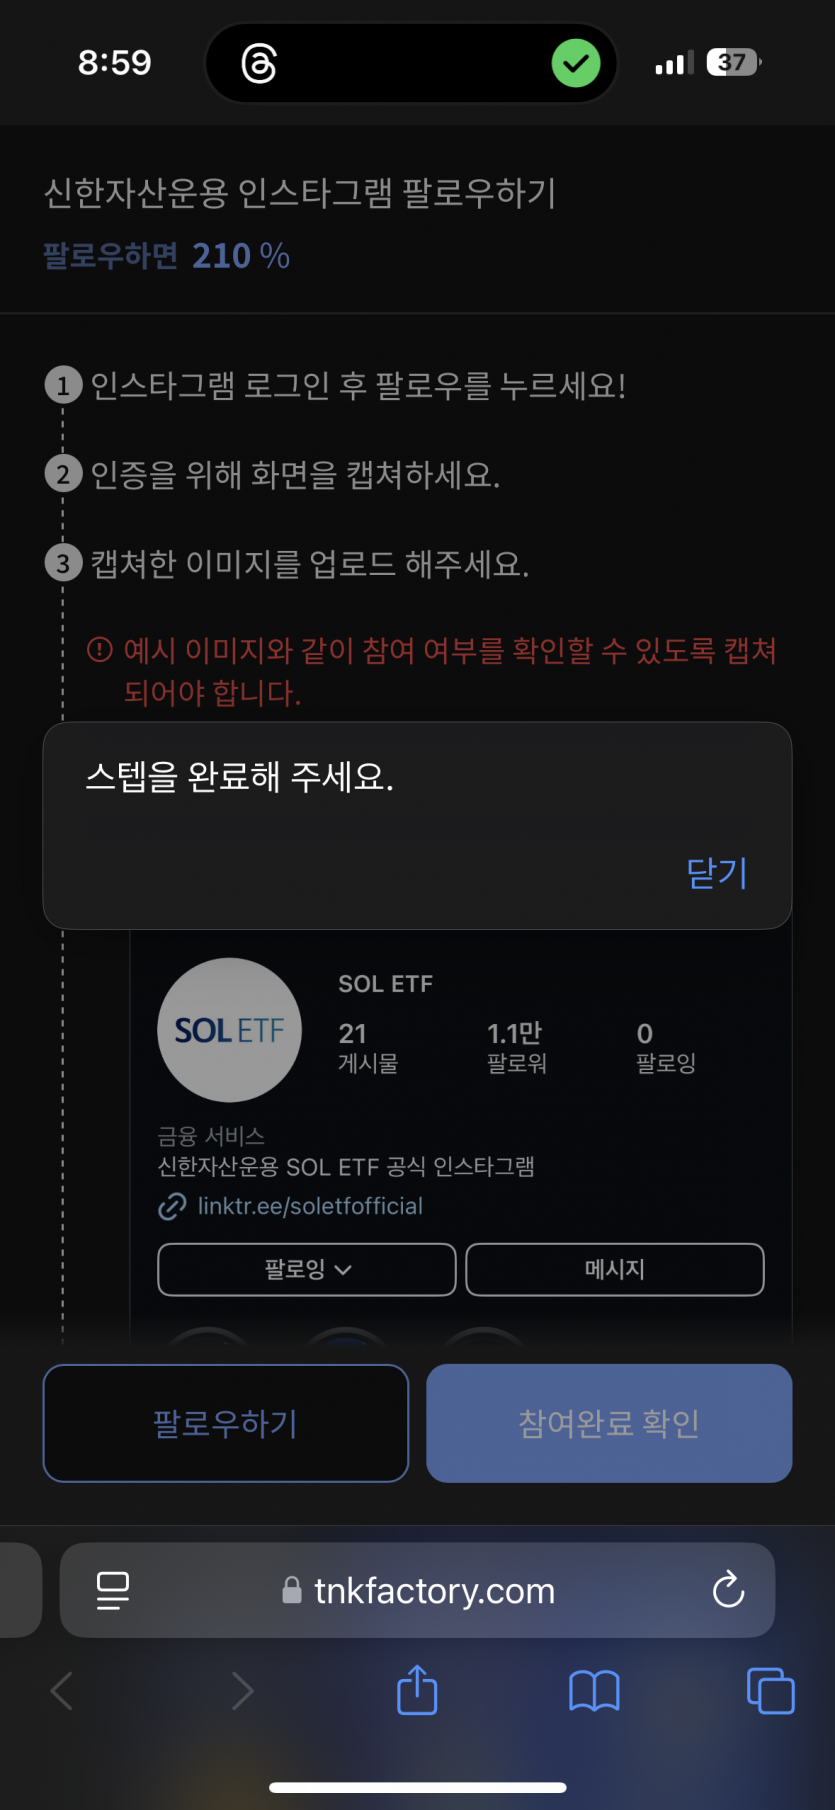Screen dimensions: 835x1810
Task: Open the linktr.ee/soletfofficial link
Action: tap(310, 1206)
